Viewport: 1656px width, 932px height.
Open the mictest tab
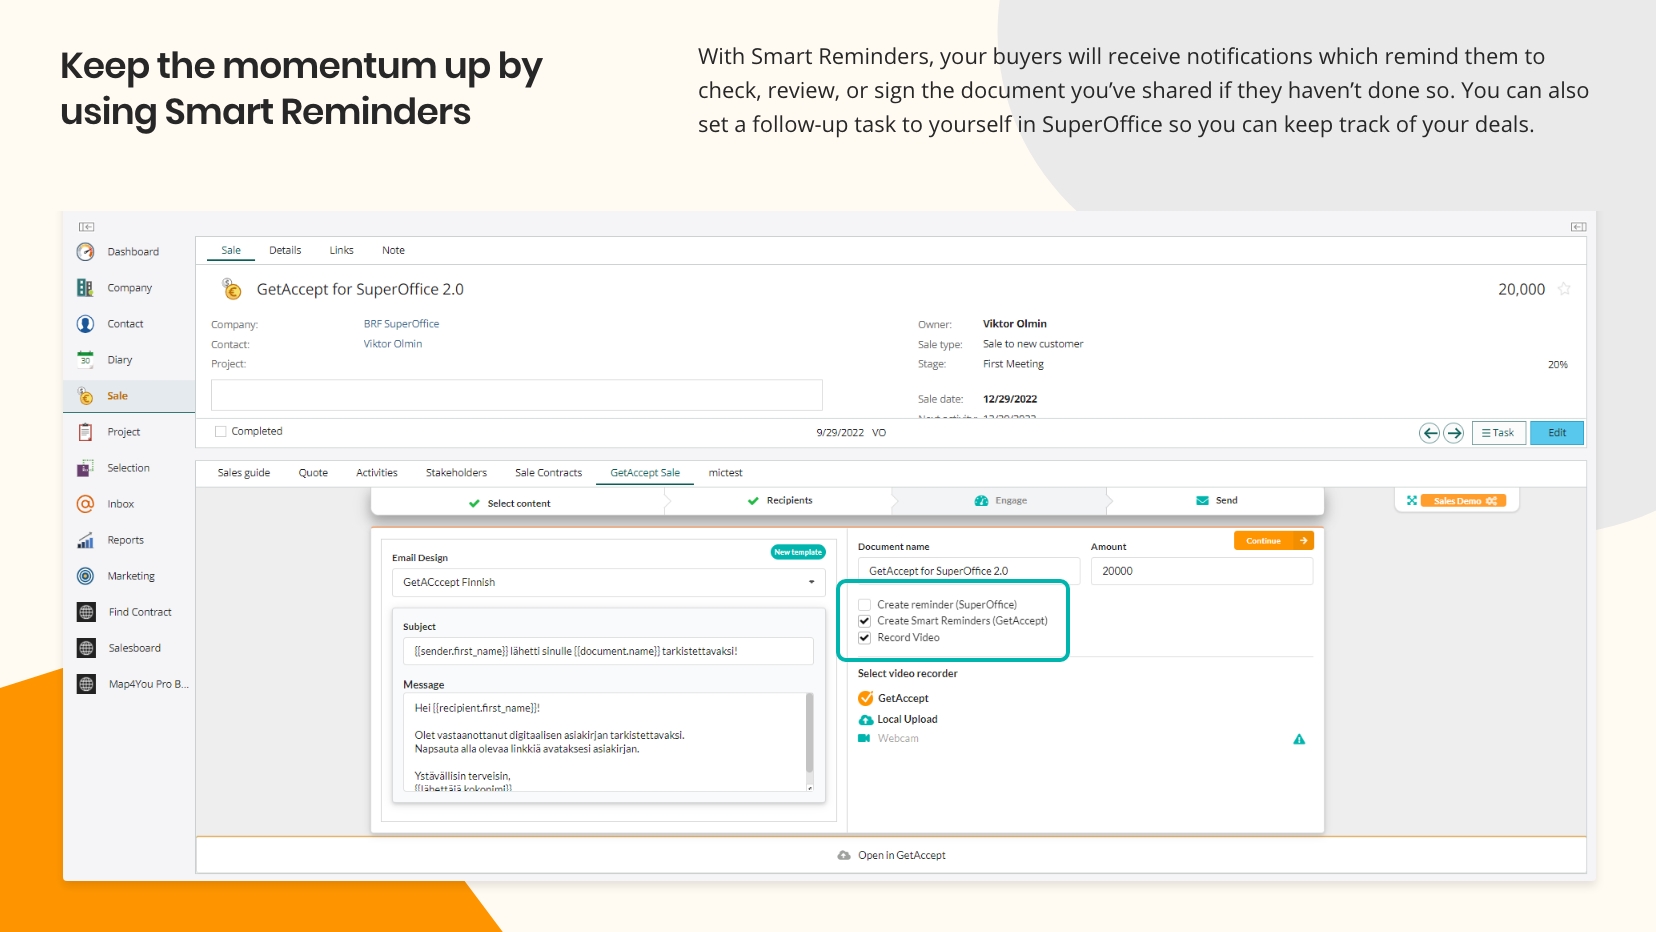(x=725, y=473)
